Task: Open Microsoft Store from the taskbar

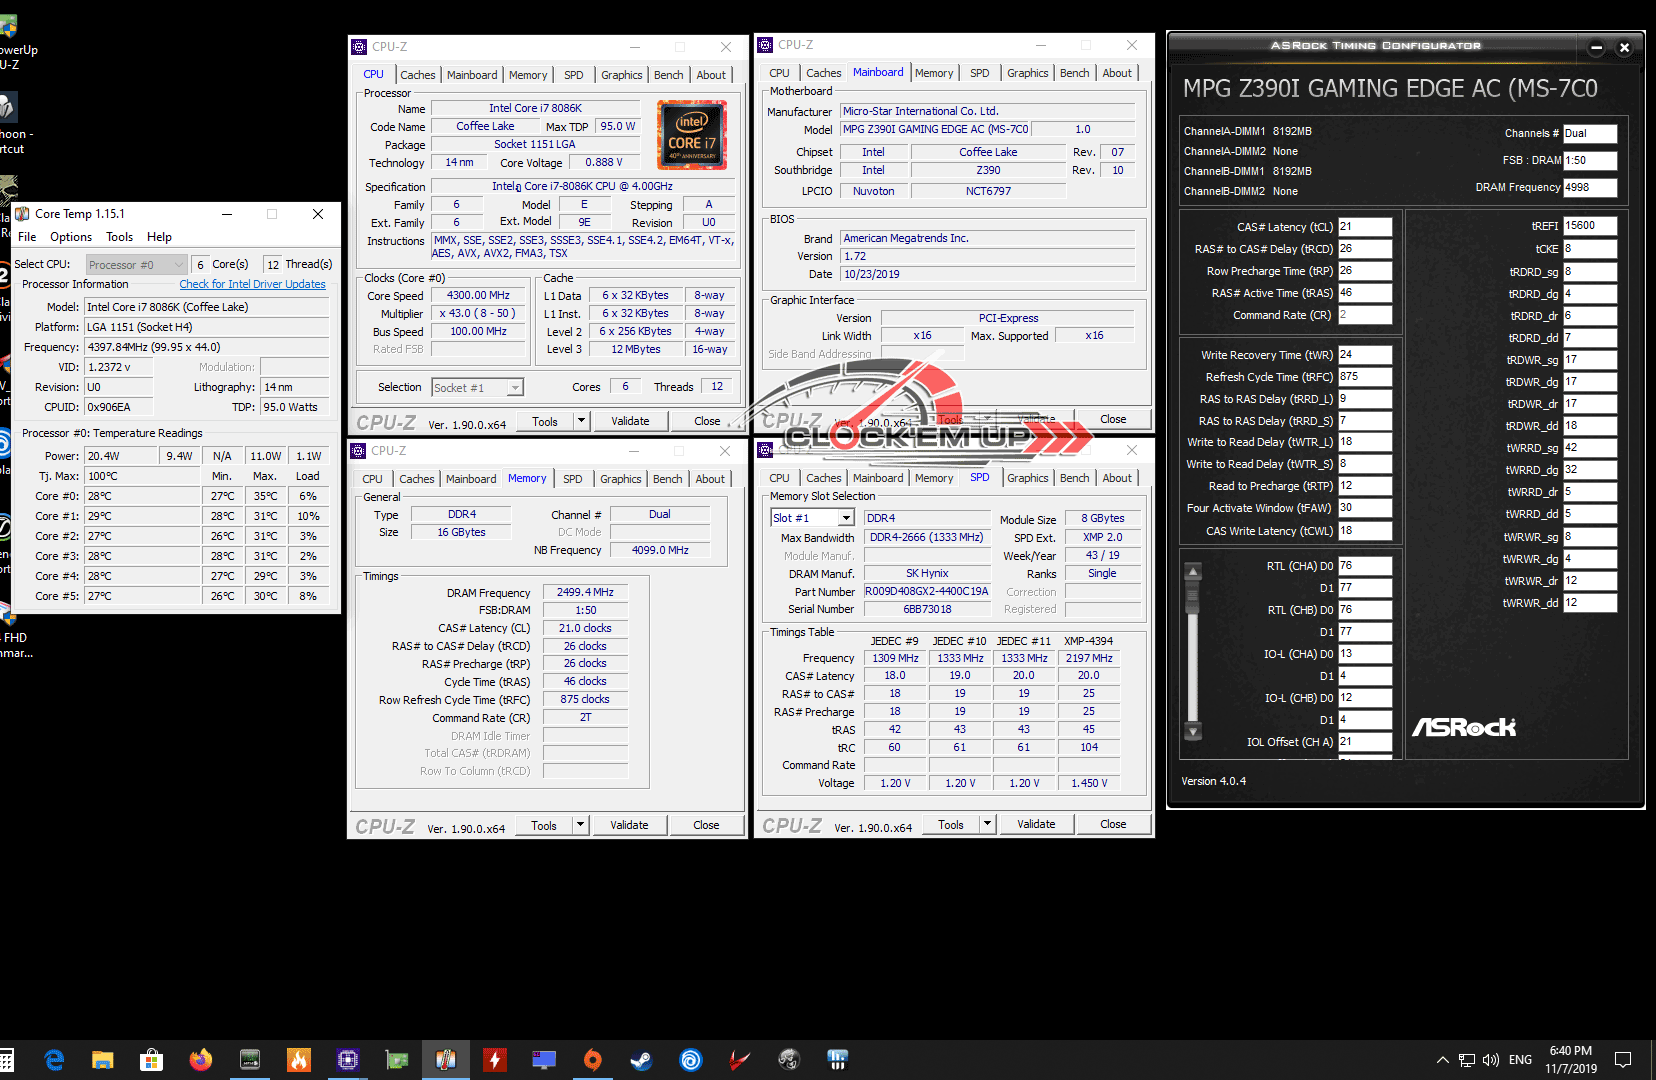Action: [x=152, y=1060]
